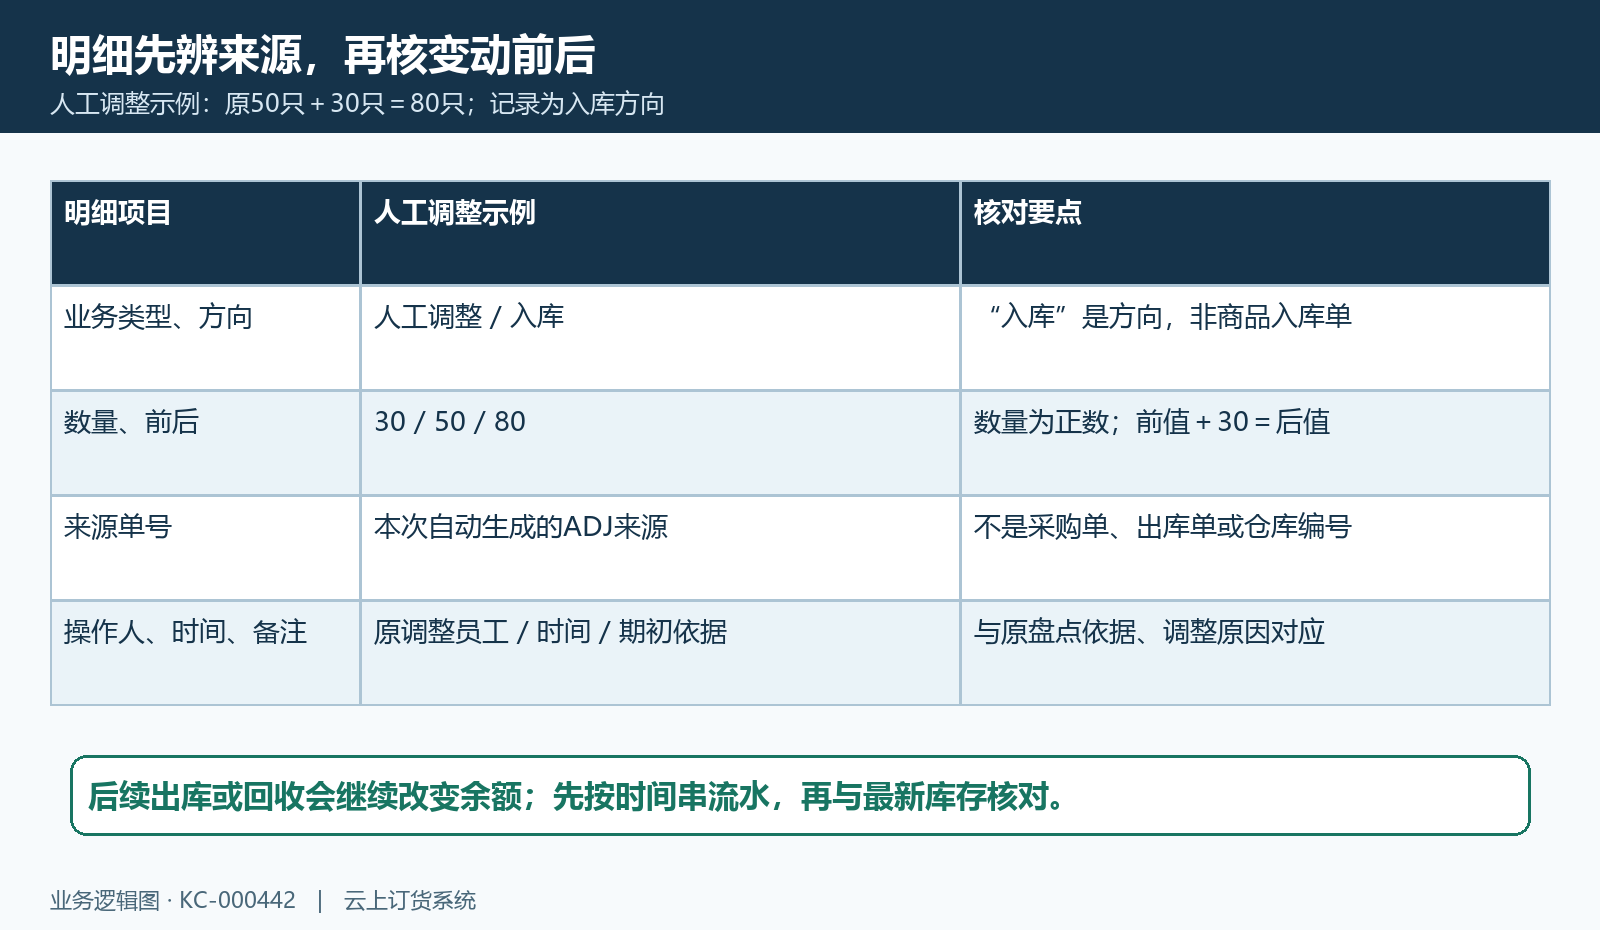Click the cell “入库”是方向,非商品入库单
The image size is (1600, 930).
click(1255, 338)
